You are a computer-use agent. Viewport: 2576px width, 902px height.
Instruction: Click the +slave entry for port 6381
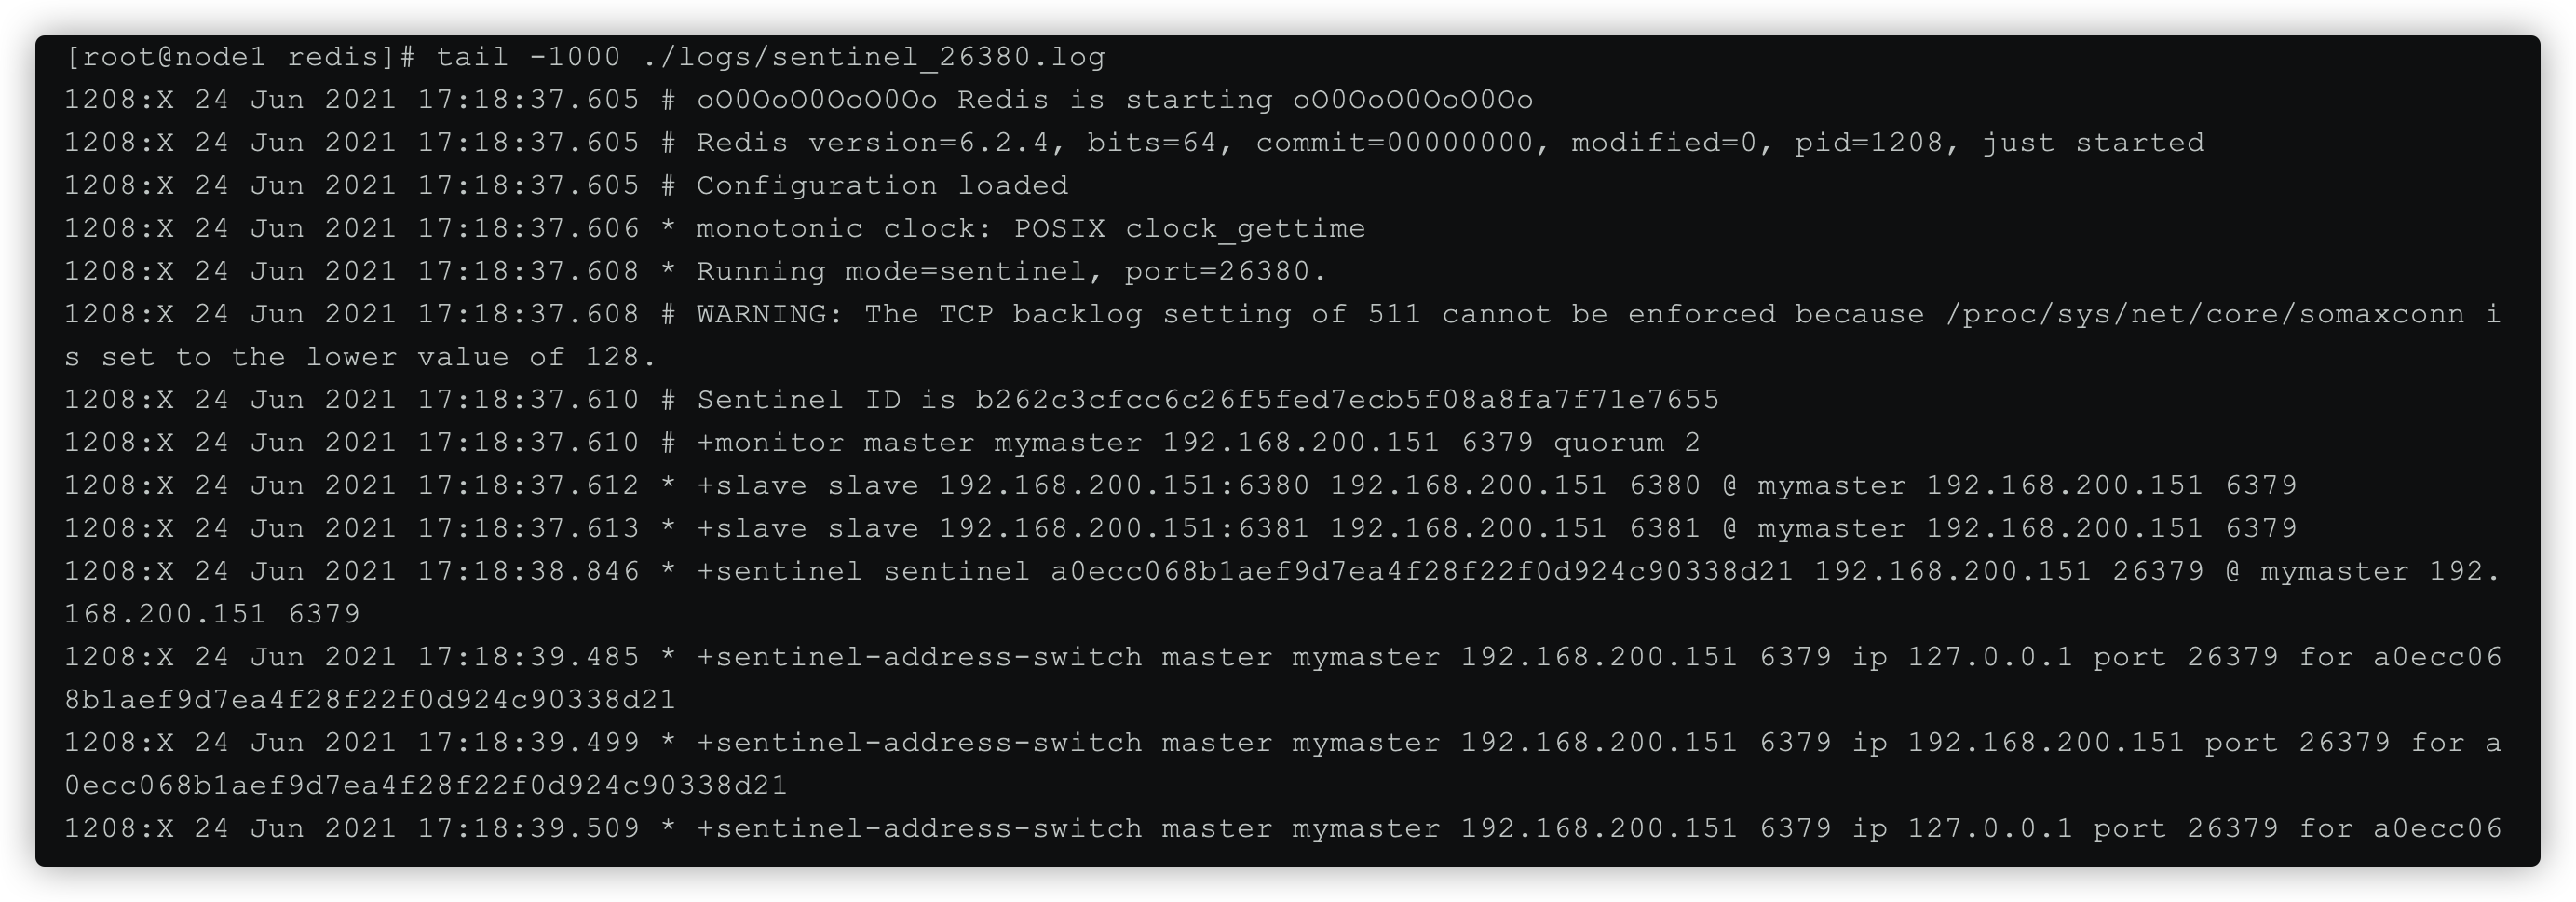[x=1180, y=529]
